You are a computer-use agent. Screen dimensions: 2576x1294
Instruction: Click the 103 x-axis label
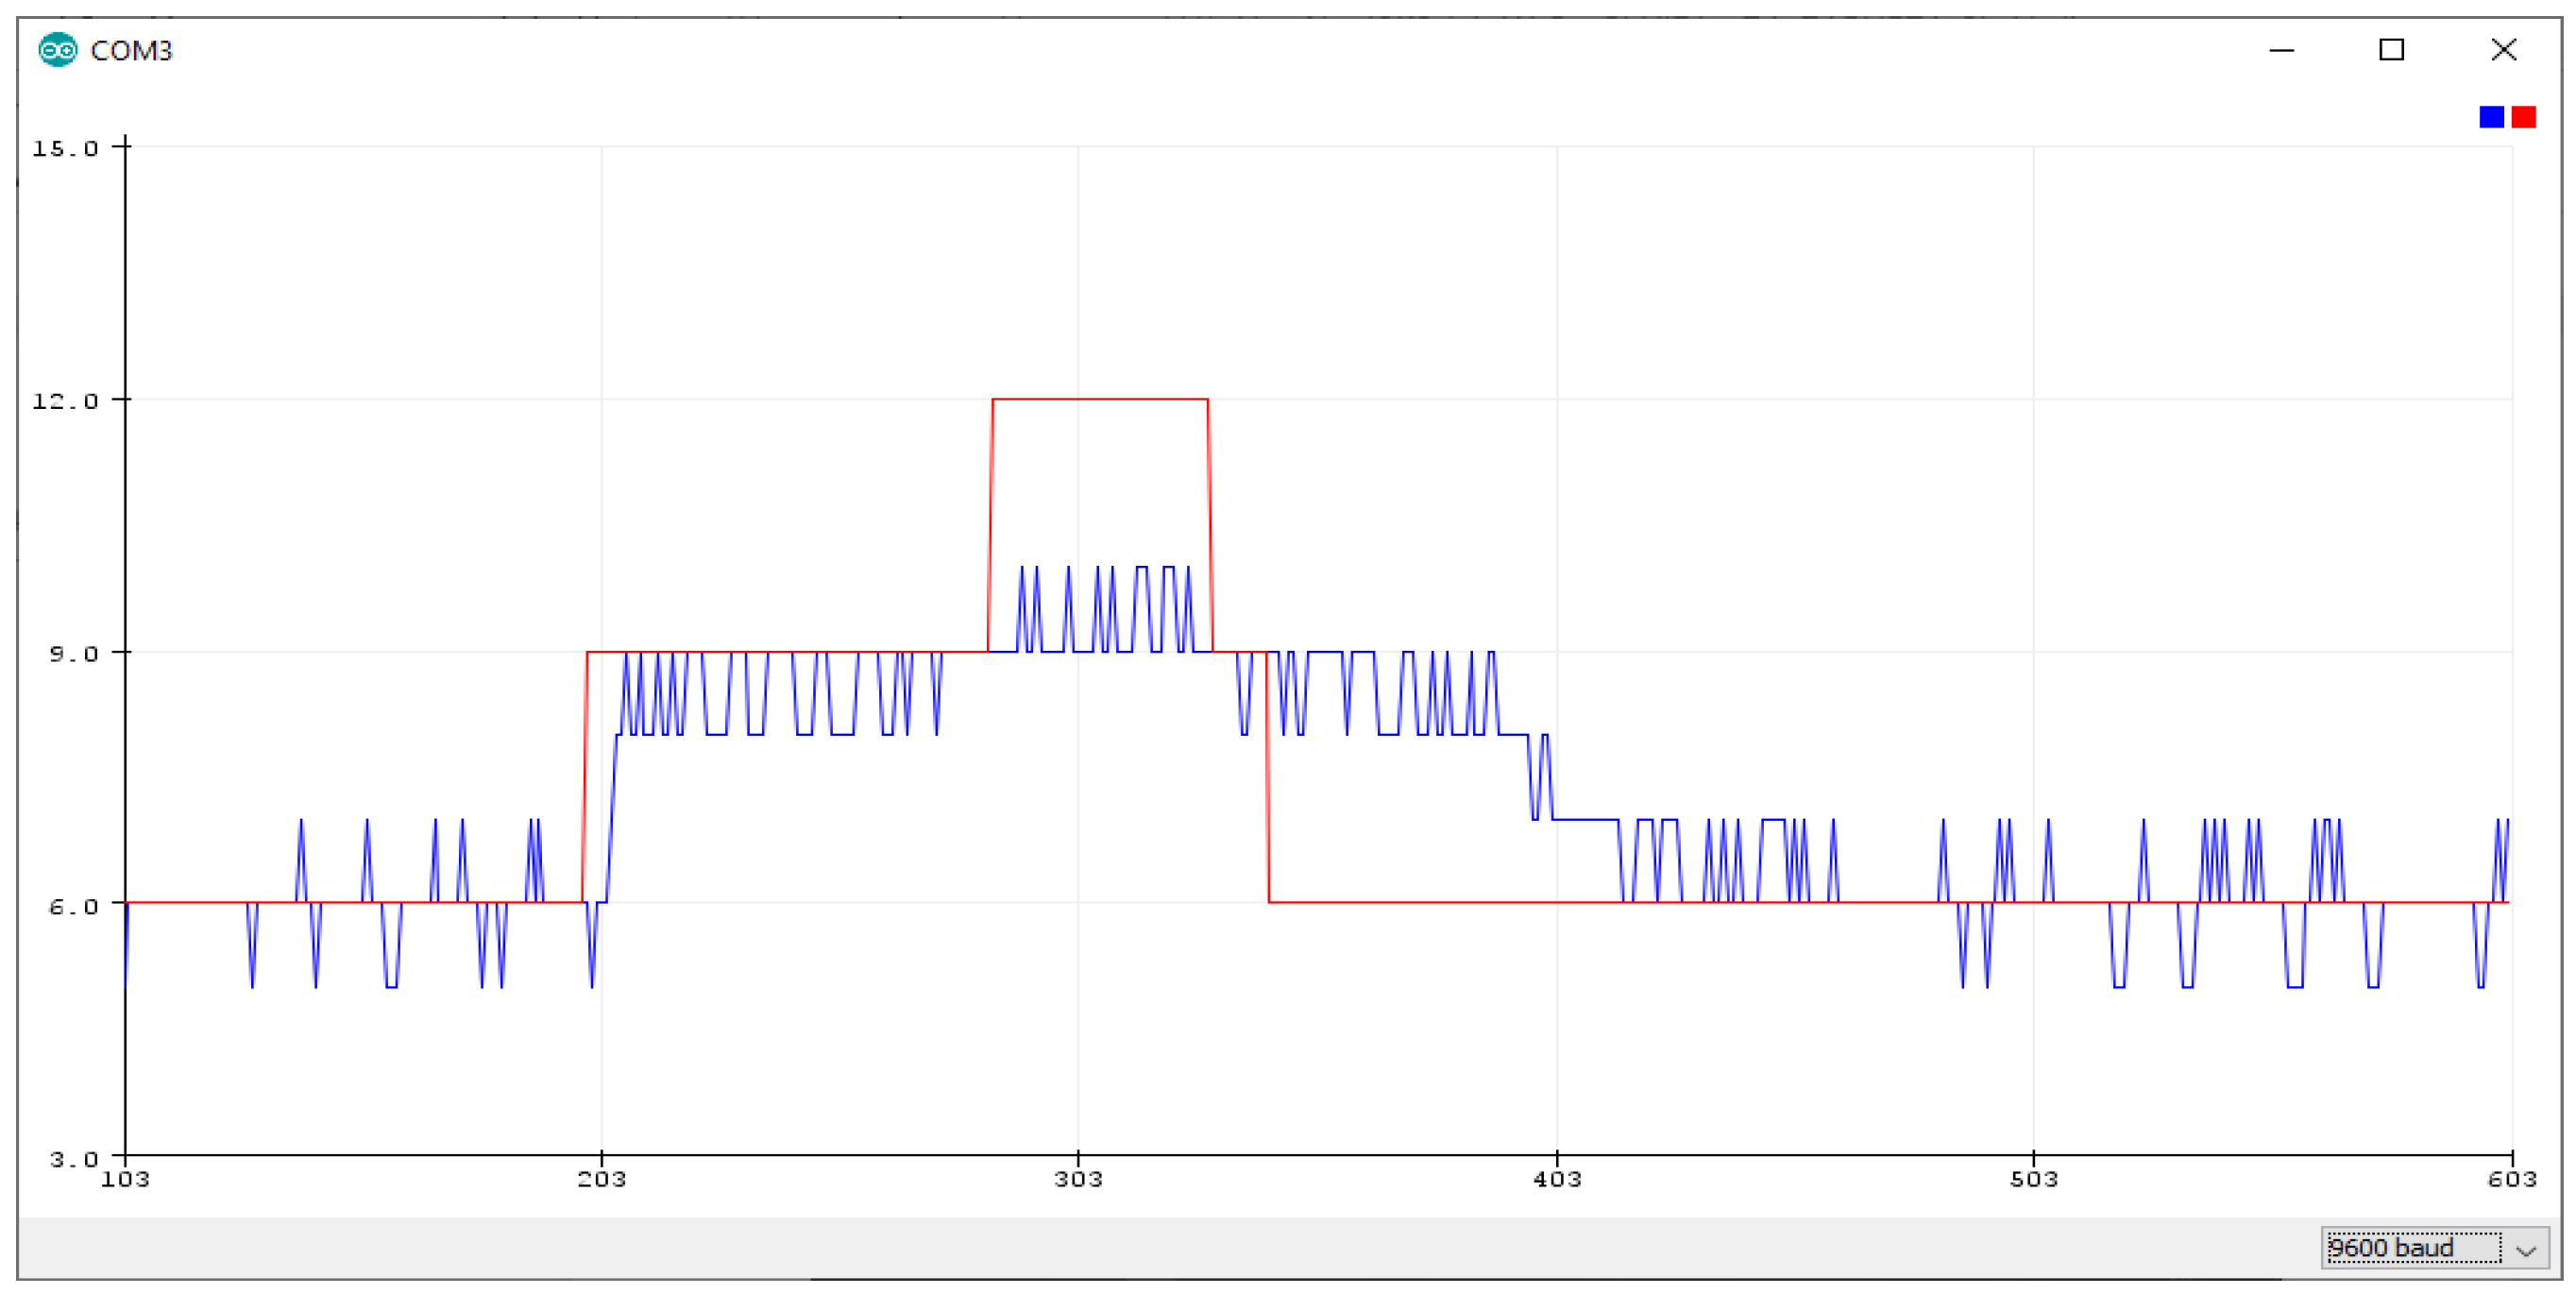point(125,1179)
